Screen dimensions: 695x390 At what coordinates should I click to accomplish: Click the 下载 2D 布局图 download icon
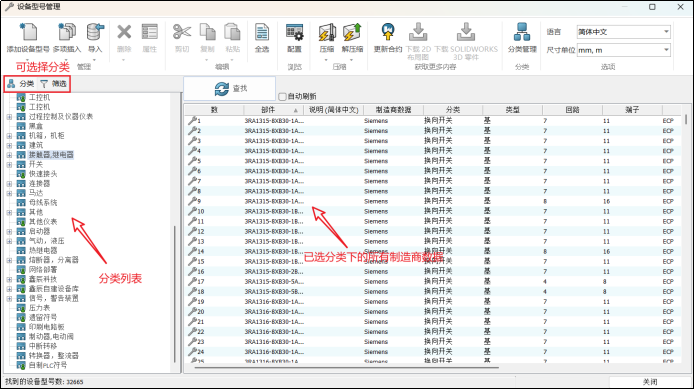tap(418, 32)
